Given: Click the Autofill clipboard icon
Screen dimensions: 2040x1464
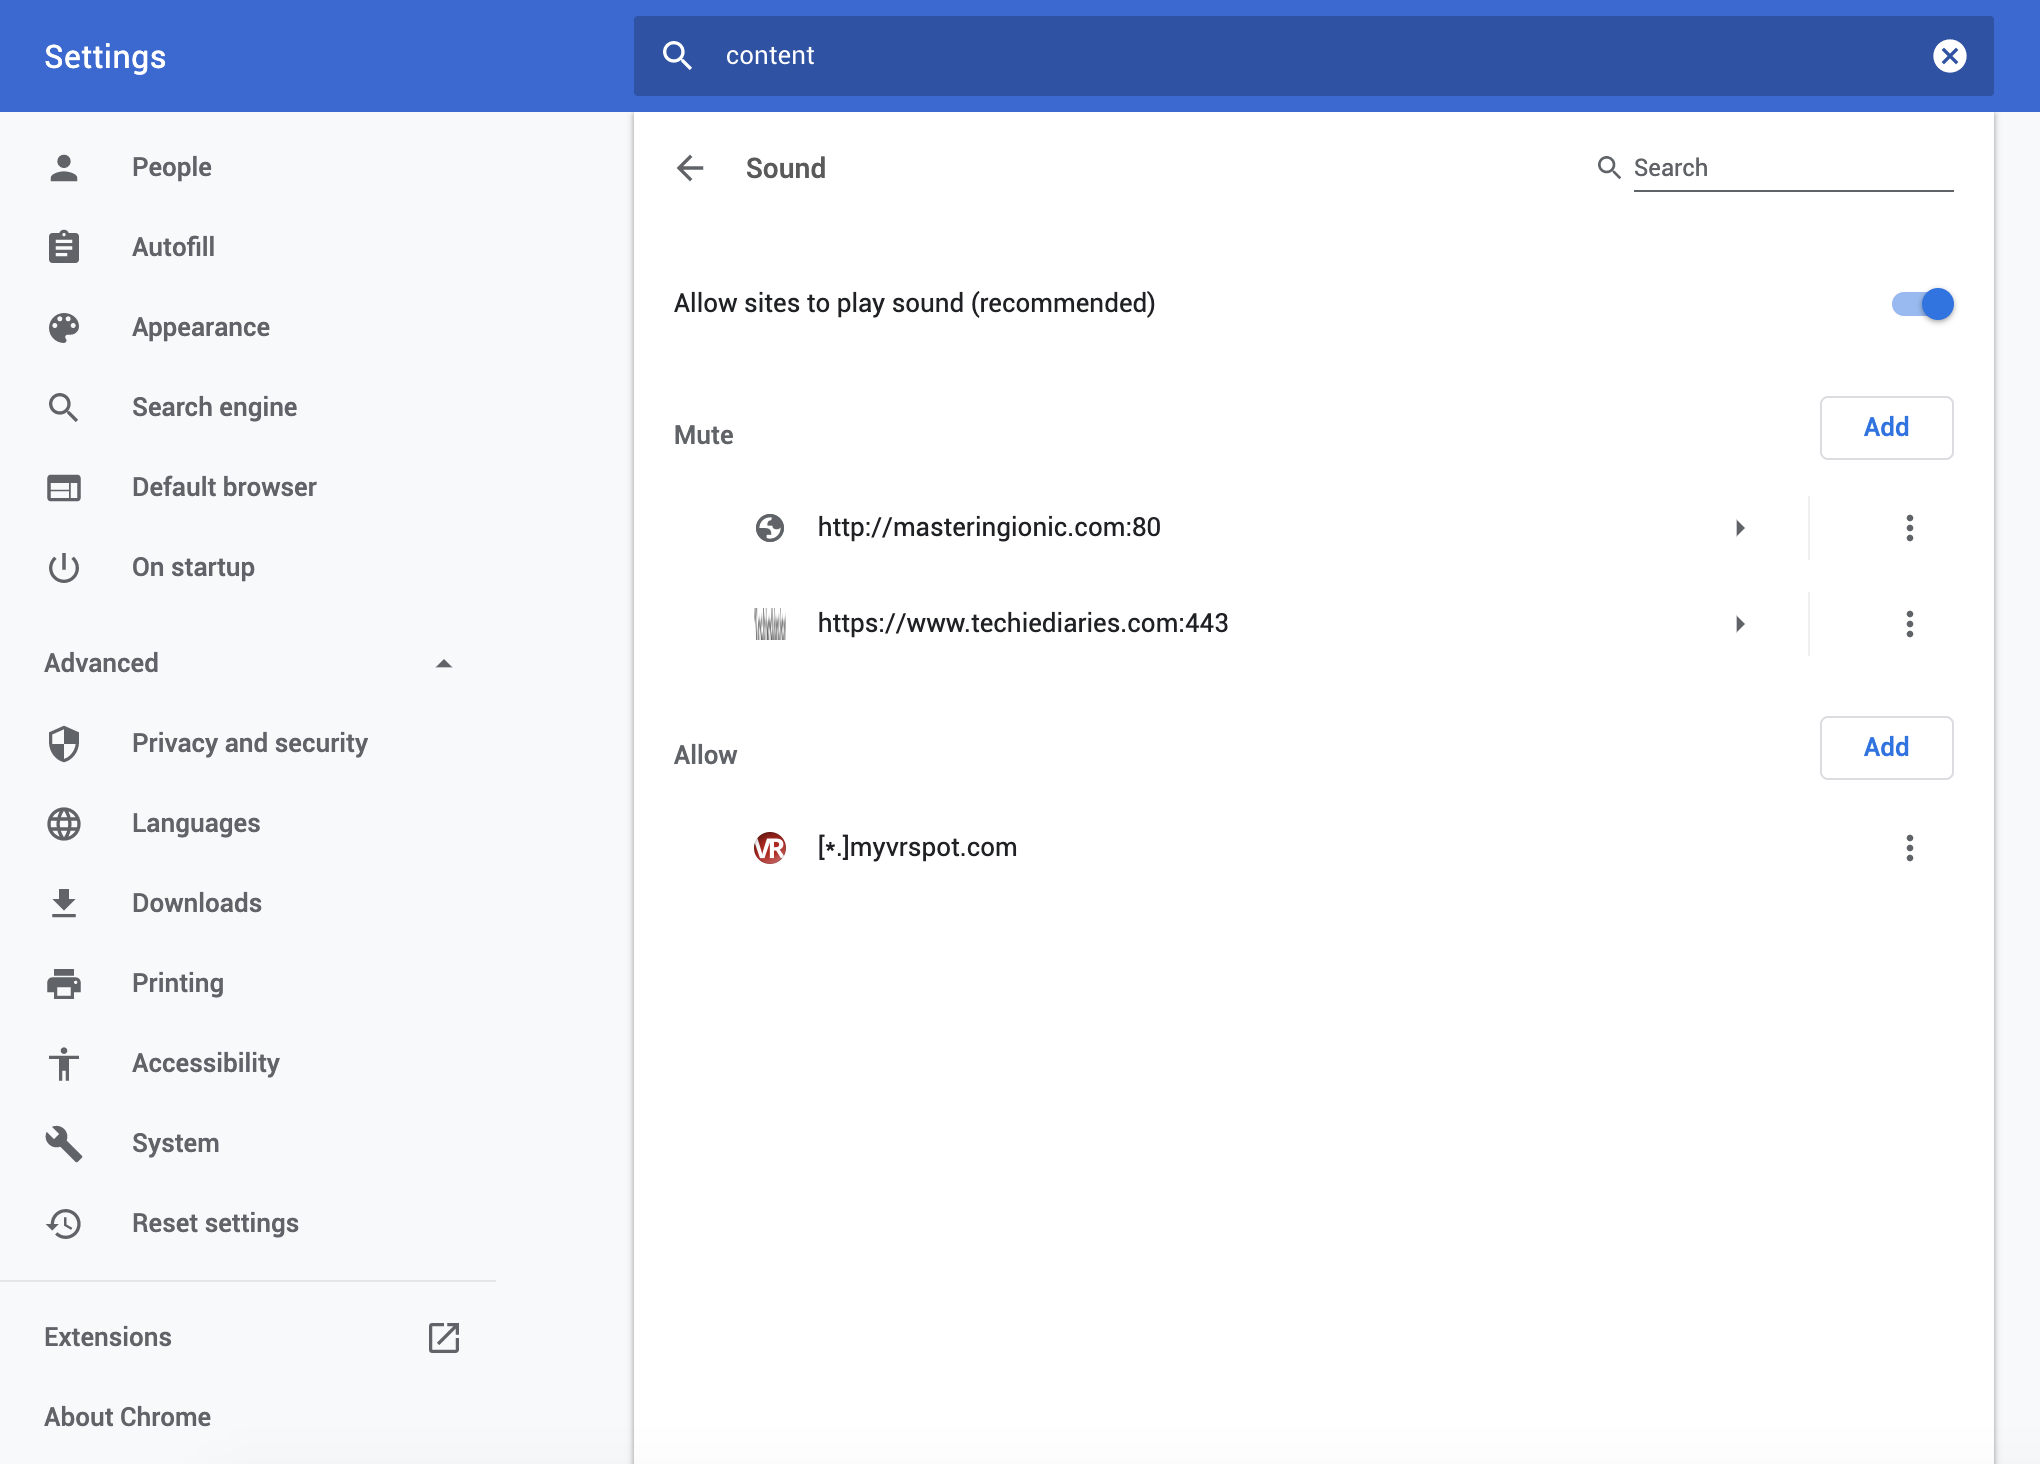Looking at the screenshot, I should click(x=64, y=247).
